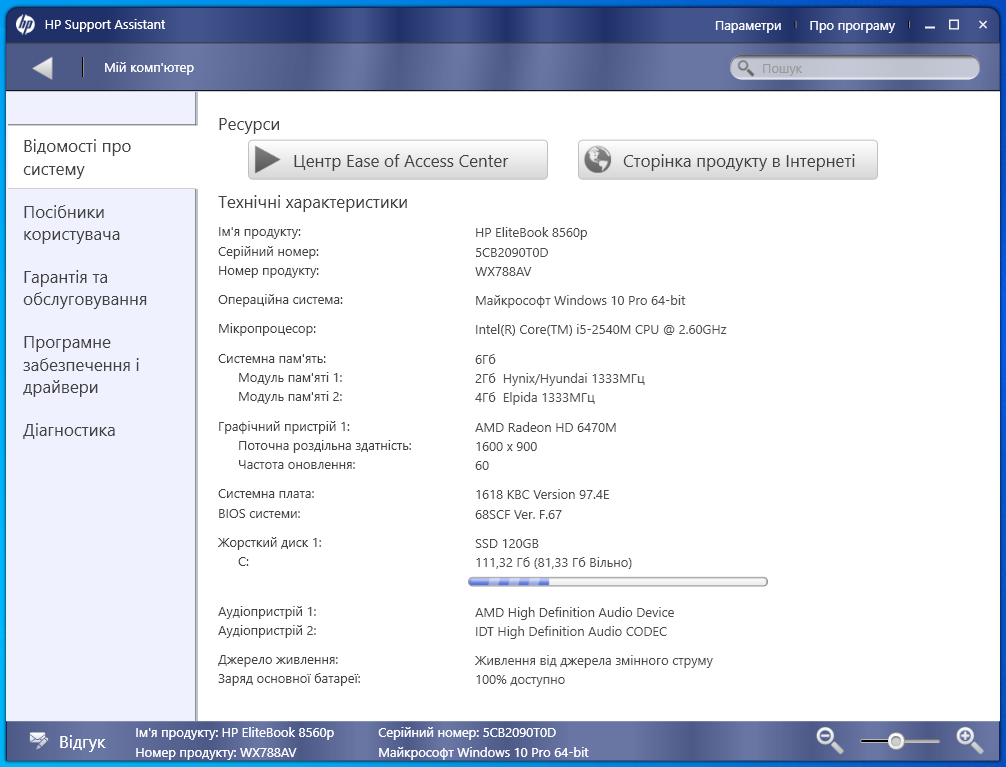Minimize the HP Support Assistant window
Screen dimensions: 1006x767
[930, 26]
